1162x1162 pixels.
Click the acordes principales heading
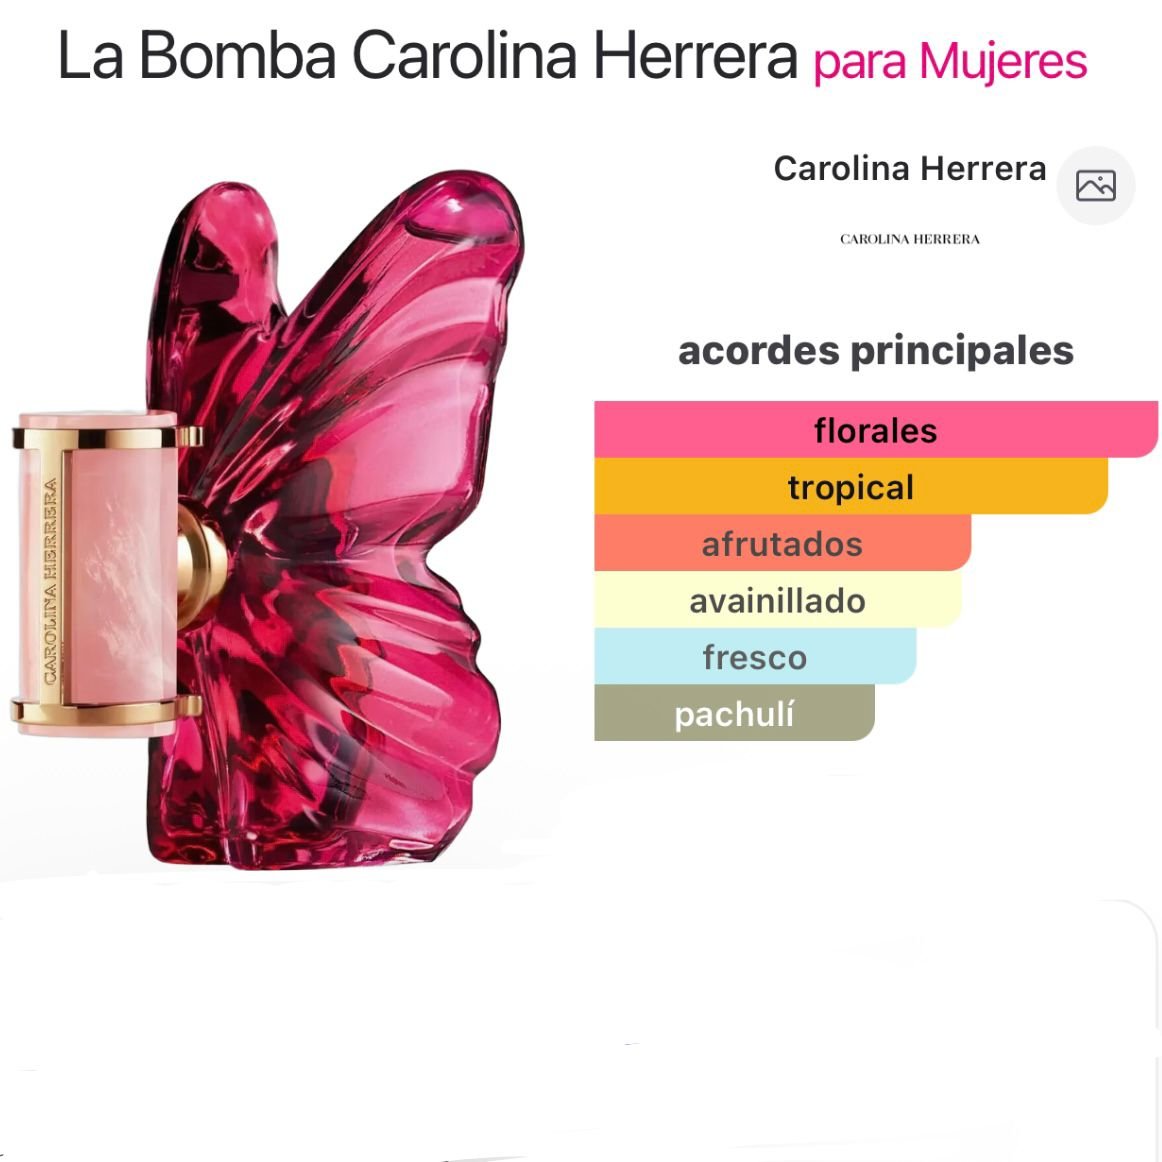tap(876, 351)
